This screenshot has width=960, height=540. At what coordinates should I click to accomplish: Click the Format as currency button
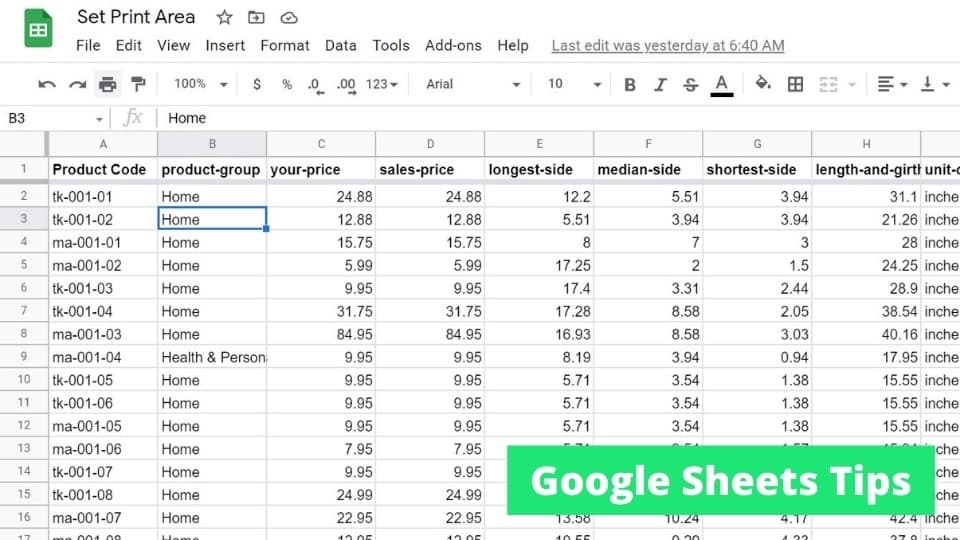257,84
